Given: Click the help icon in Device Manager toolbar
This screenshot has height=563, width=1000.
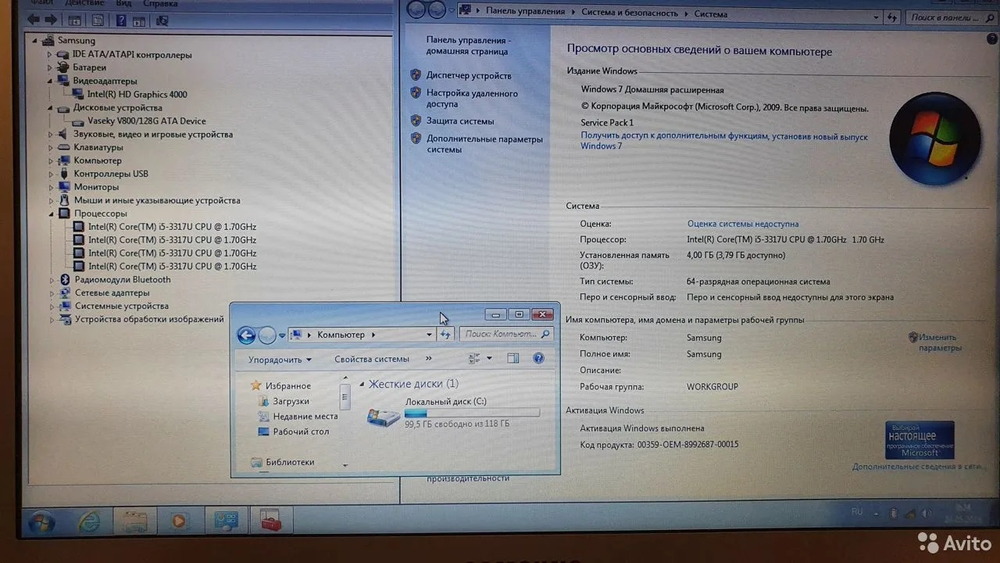Looking at the screenshot, I should click(121, 20).
